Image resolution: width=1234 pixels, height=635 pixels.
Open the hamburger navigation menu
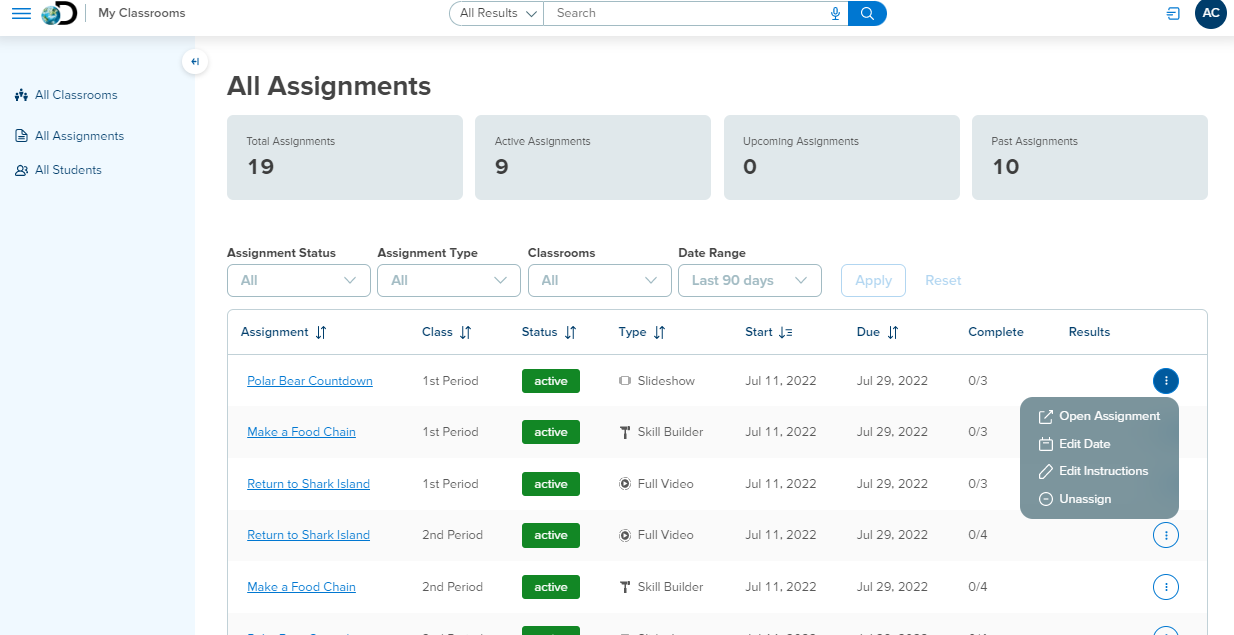(21, 14)
